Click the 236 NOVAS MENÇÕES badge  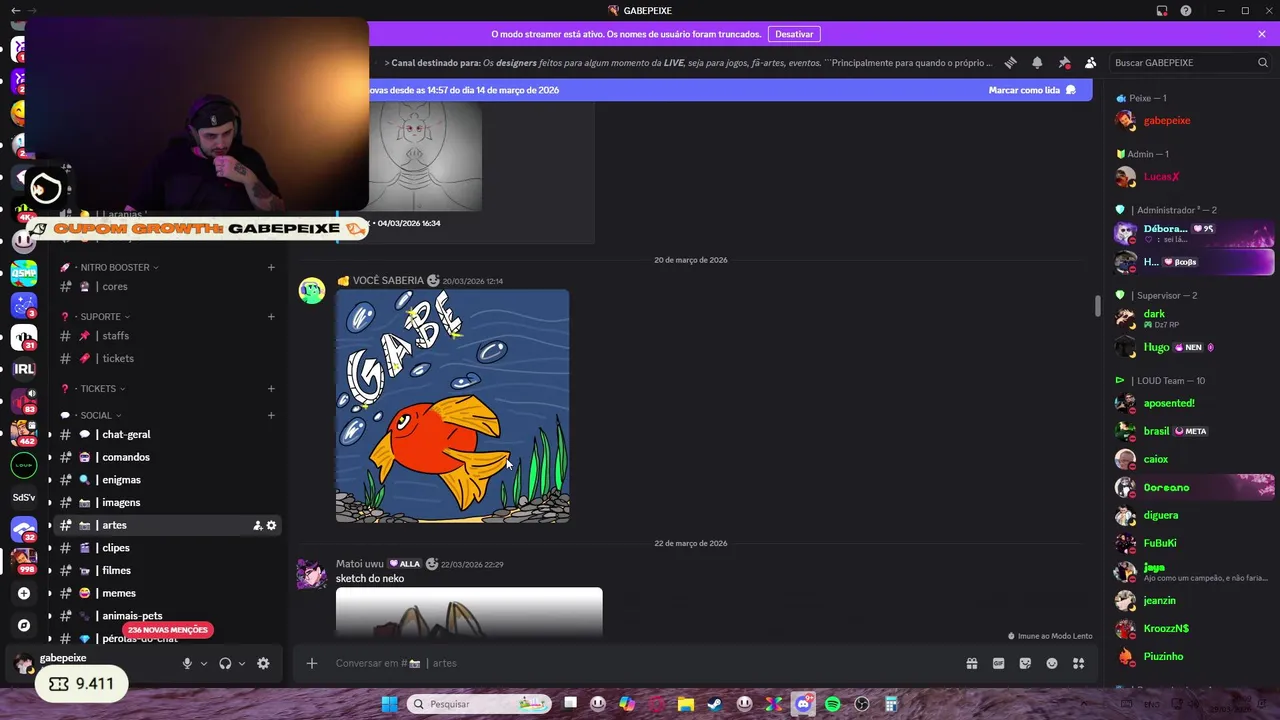168,630
